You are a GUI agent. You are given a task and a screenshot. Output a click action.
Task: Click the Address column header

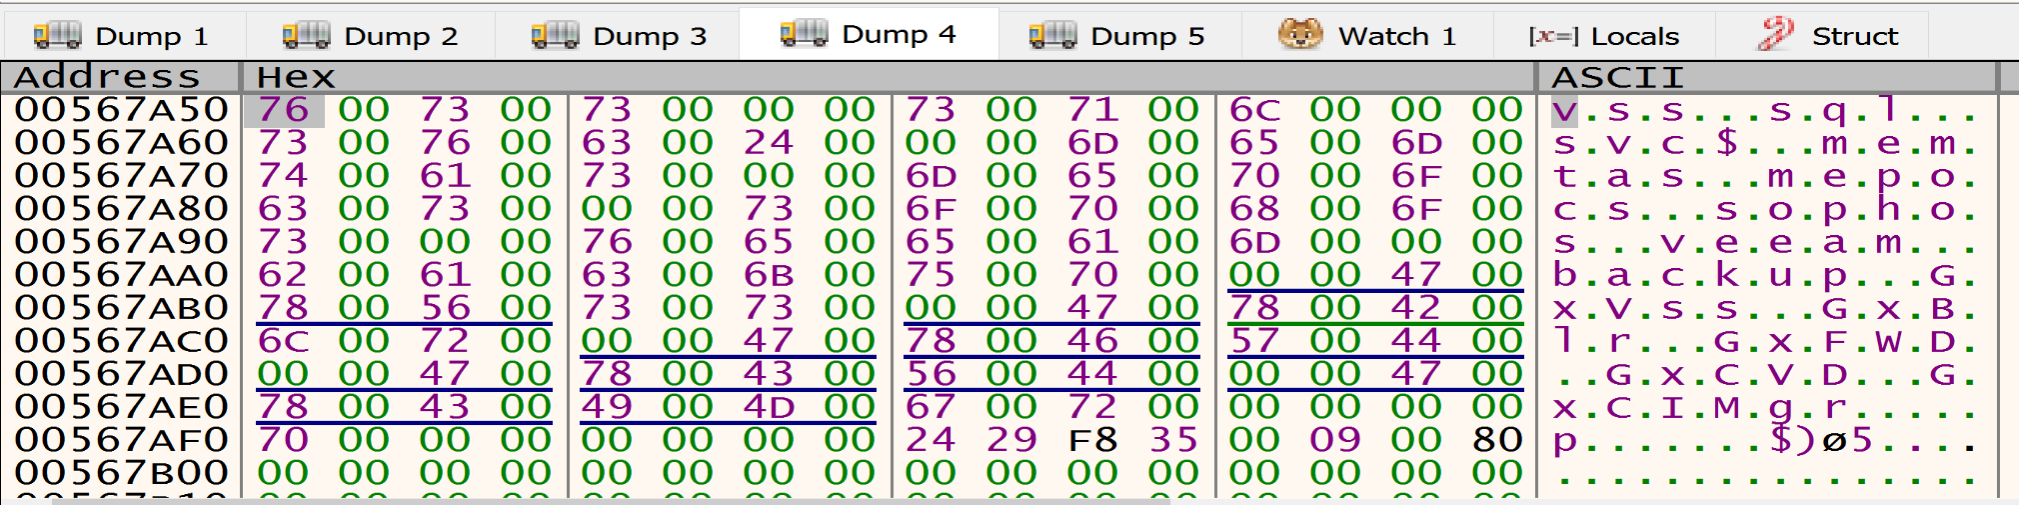(x=108, y=77)
